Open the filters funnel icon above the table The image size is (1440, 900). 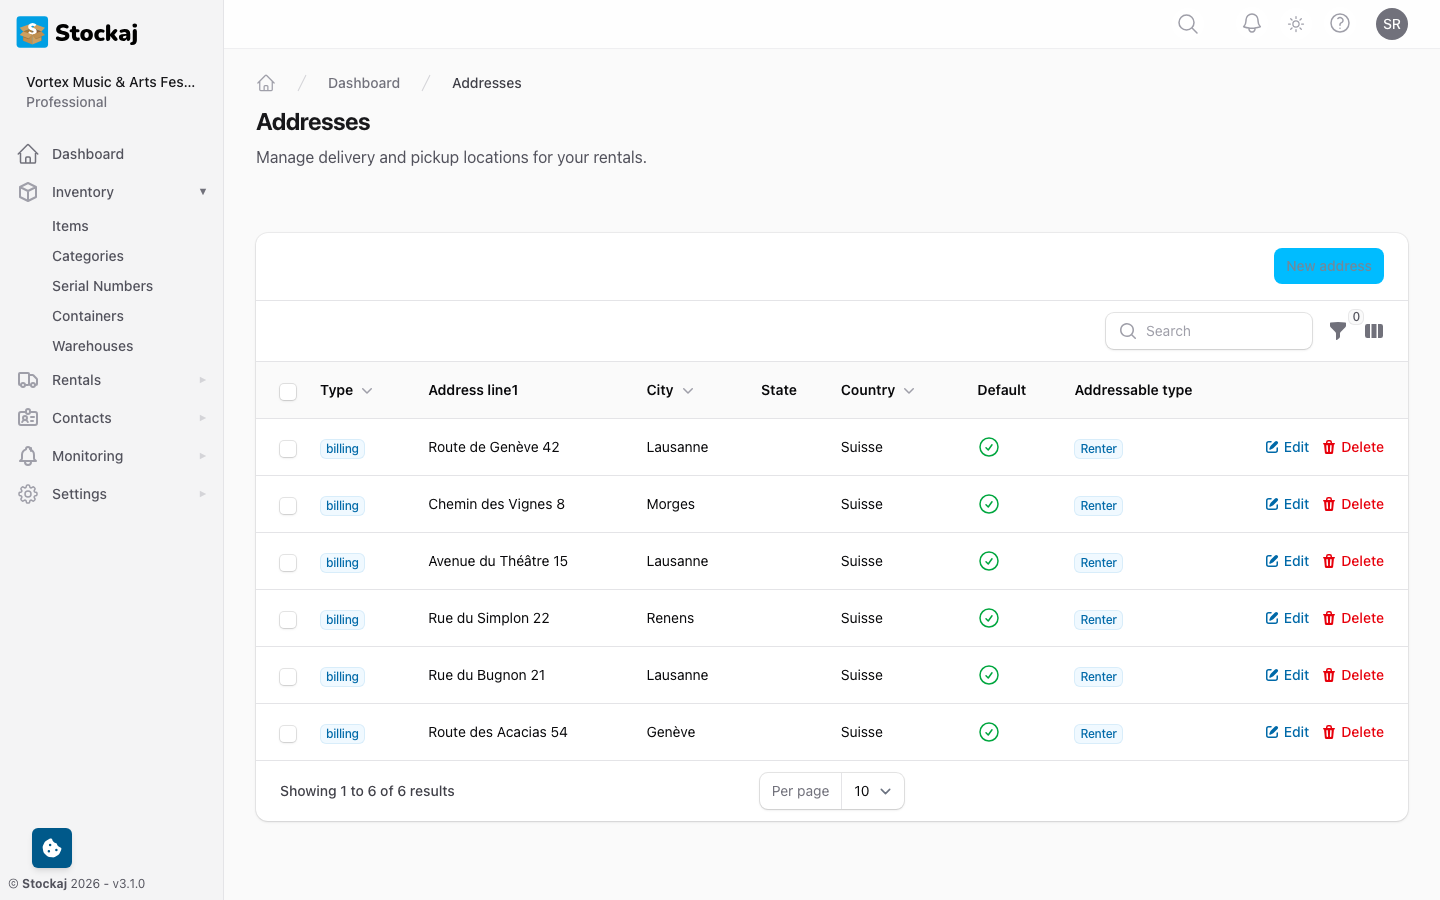[x=1338, y=331]
